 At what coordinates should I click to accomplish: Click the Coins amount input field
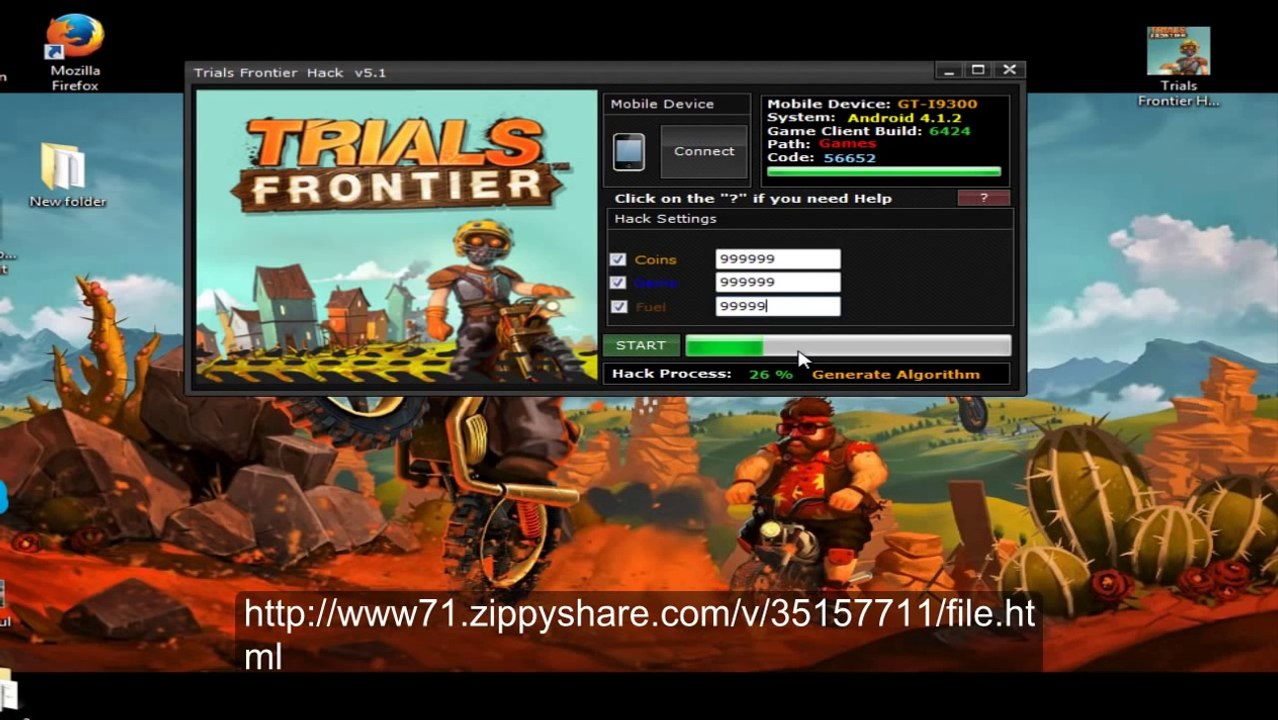778,259
